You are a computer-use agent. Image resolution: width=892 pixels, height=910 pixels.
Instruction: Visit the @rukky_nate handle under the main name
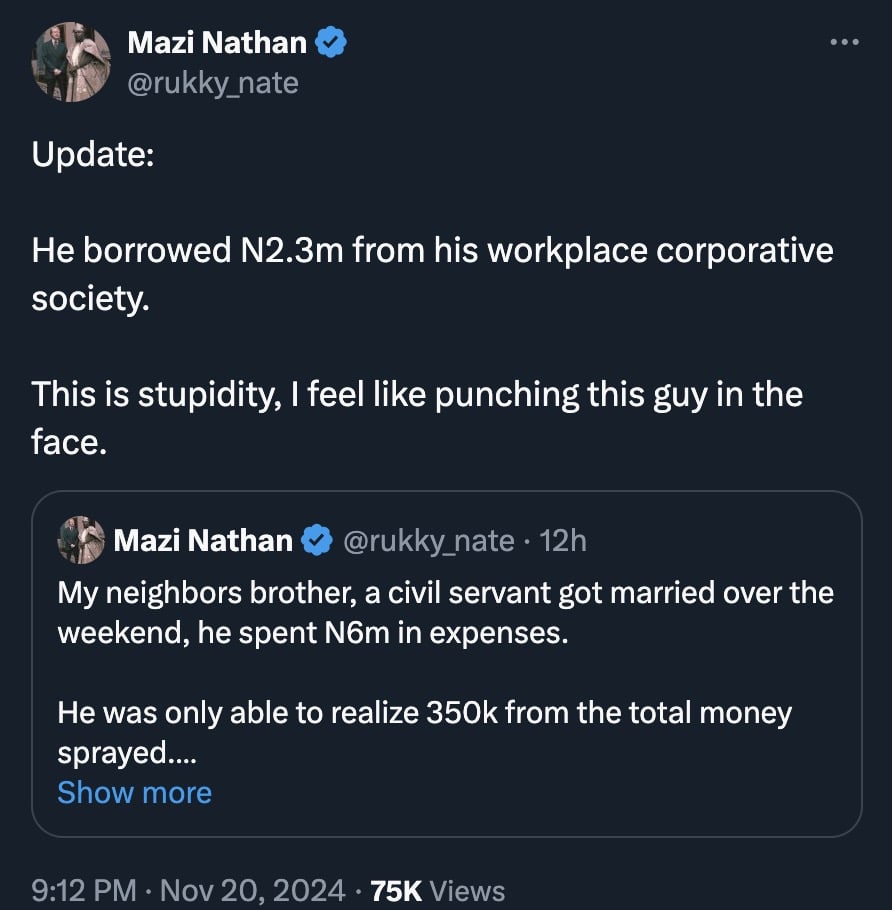tap(213, 82)
